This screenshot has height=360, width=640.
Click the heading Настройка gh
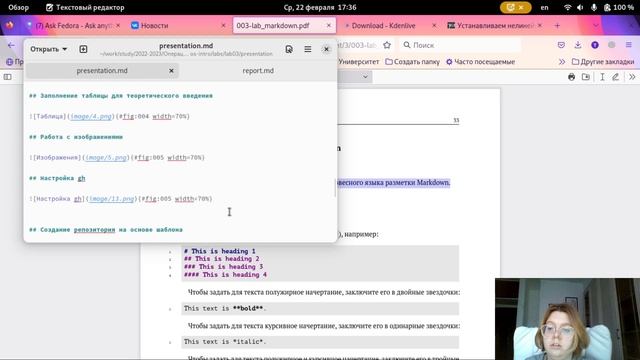click(x=57, y=178)
